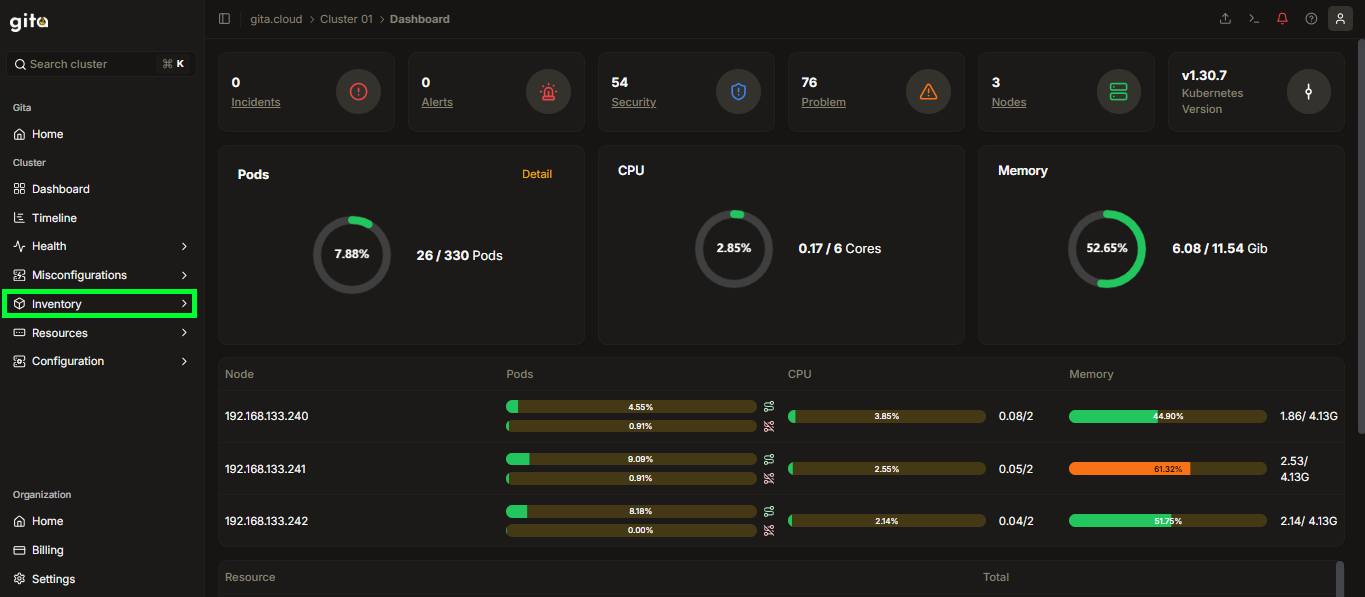The width and height of the screenshot is (1365, 597).
Task: Click the help question mark icon
Action: point(1311,19)
